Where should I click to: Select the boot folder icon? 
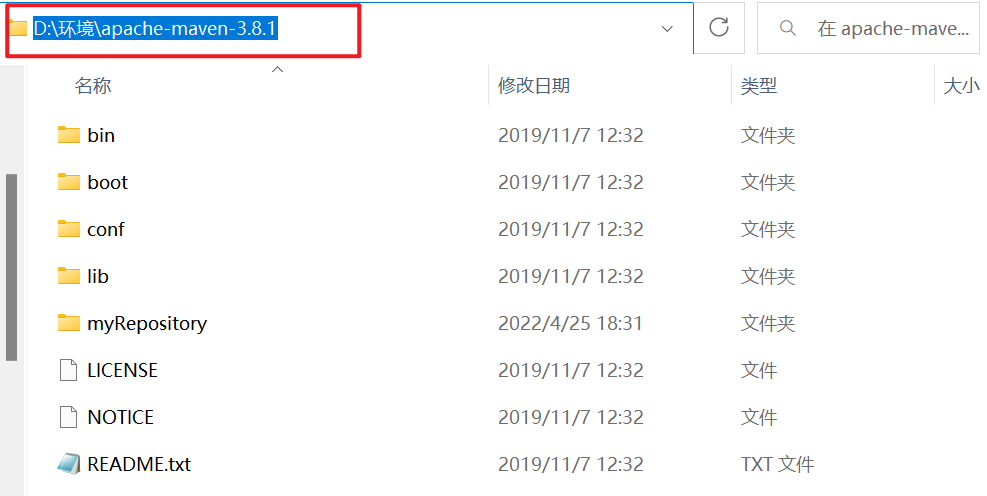69,183
